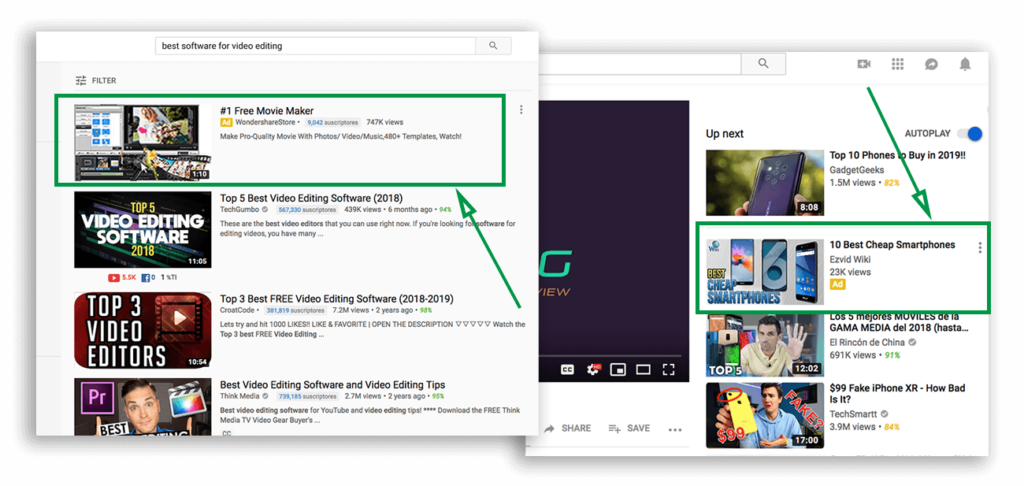Screen dimensions: 1024x486
Task: Click the create video camera icon
Action: 864,63
